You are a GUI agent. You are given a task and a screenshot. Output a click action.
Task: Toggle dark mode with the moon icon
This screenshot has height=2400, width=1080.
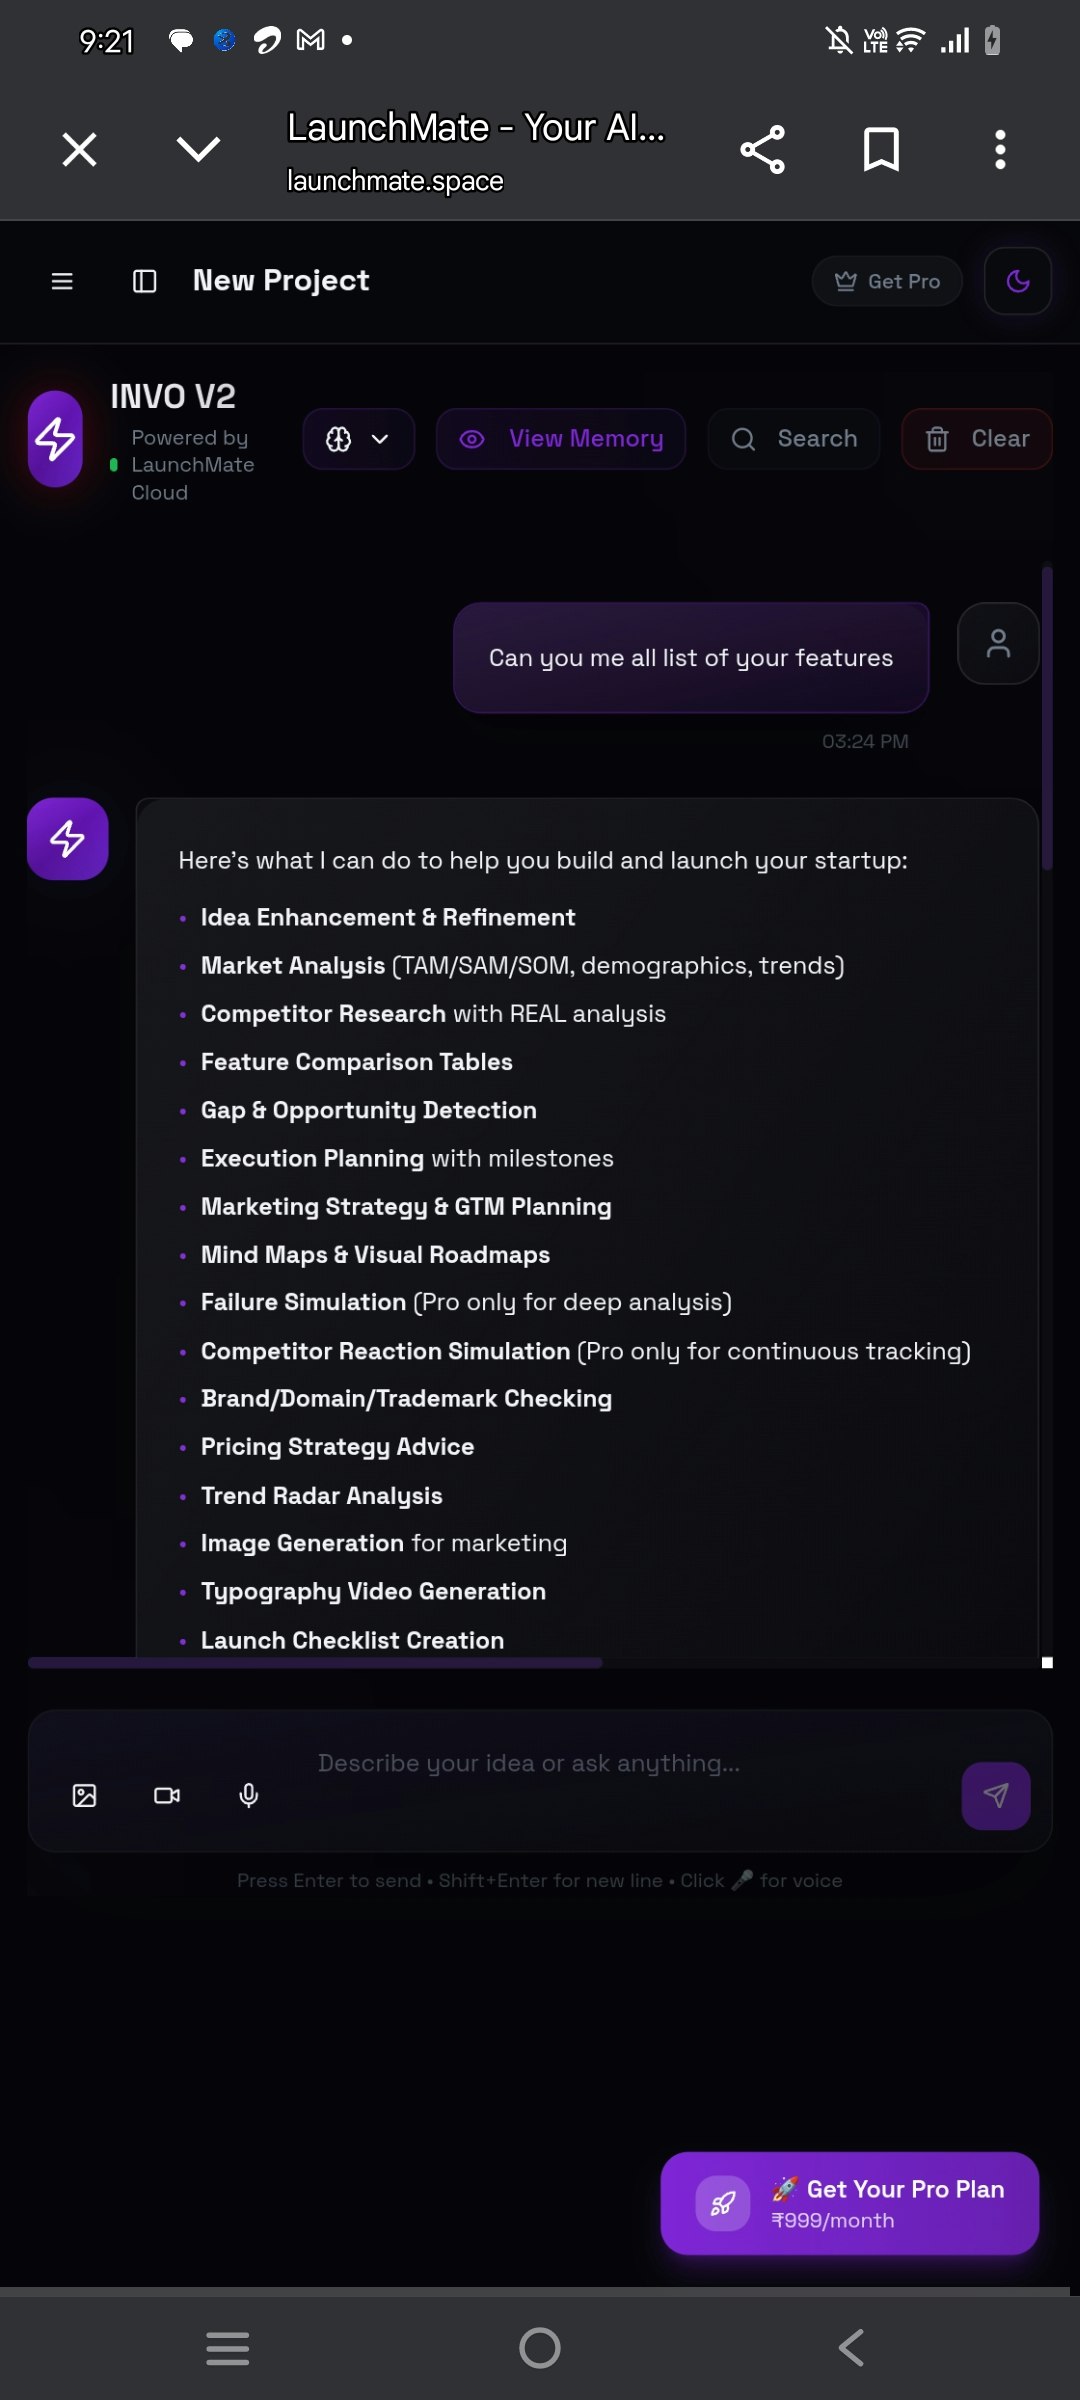[1017, 281]
